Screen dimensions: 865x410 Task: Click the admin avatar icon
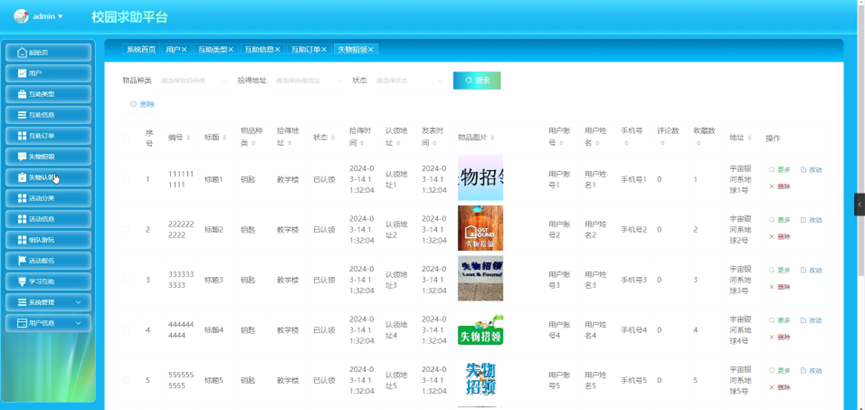(x=21, y=16)
